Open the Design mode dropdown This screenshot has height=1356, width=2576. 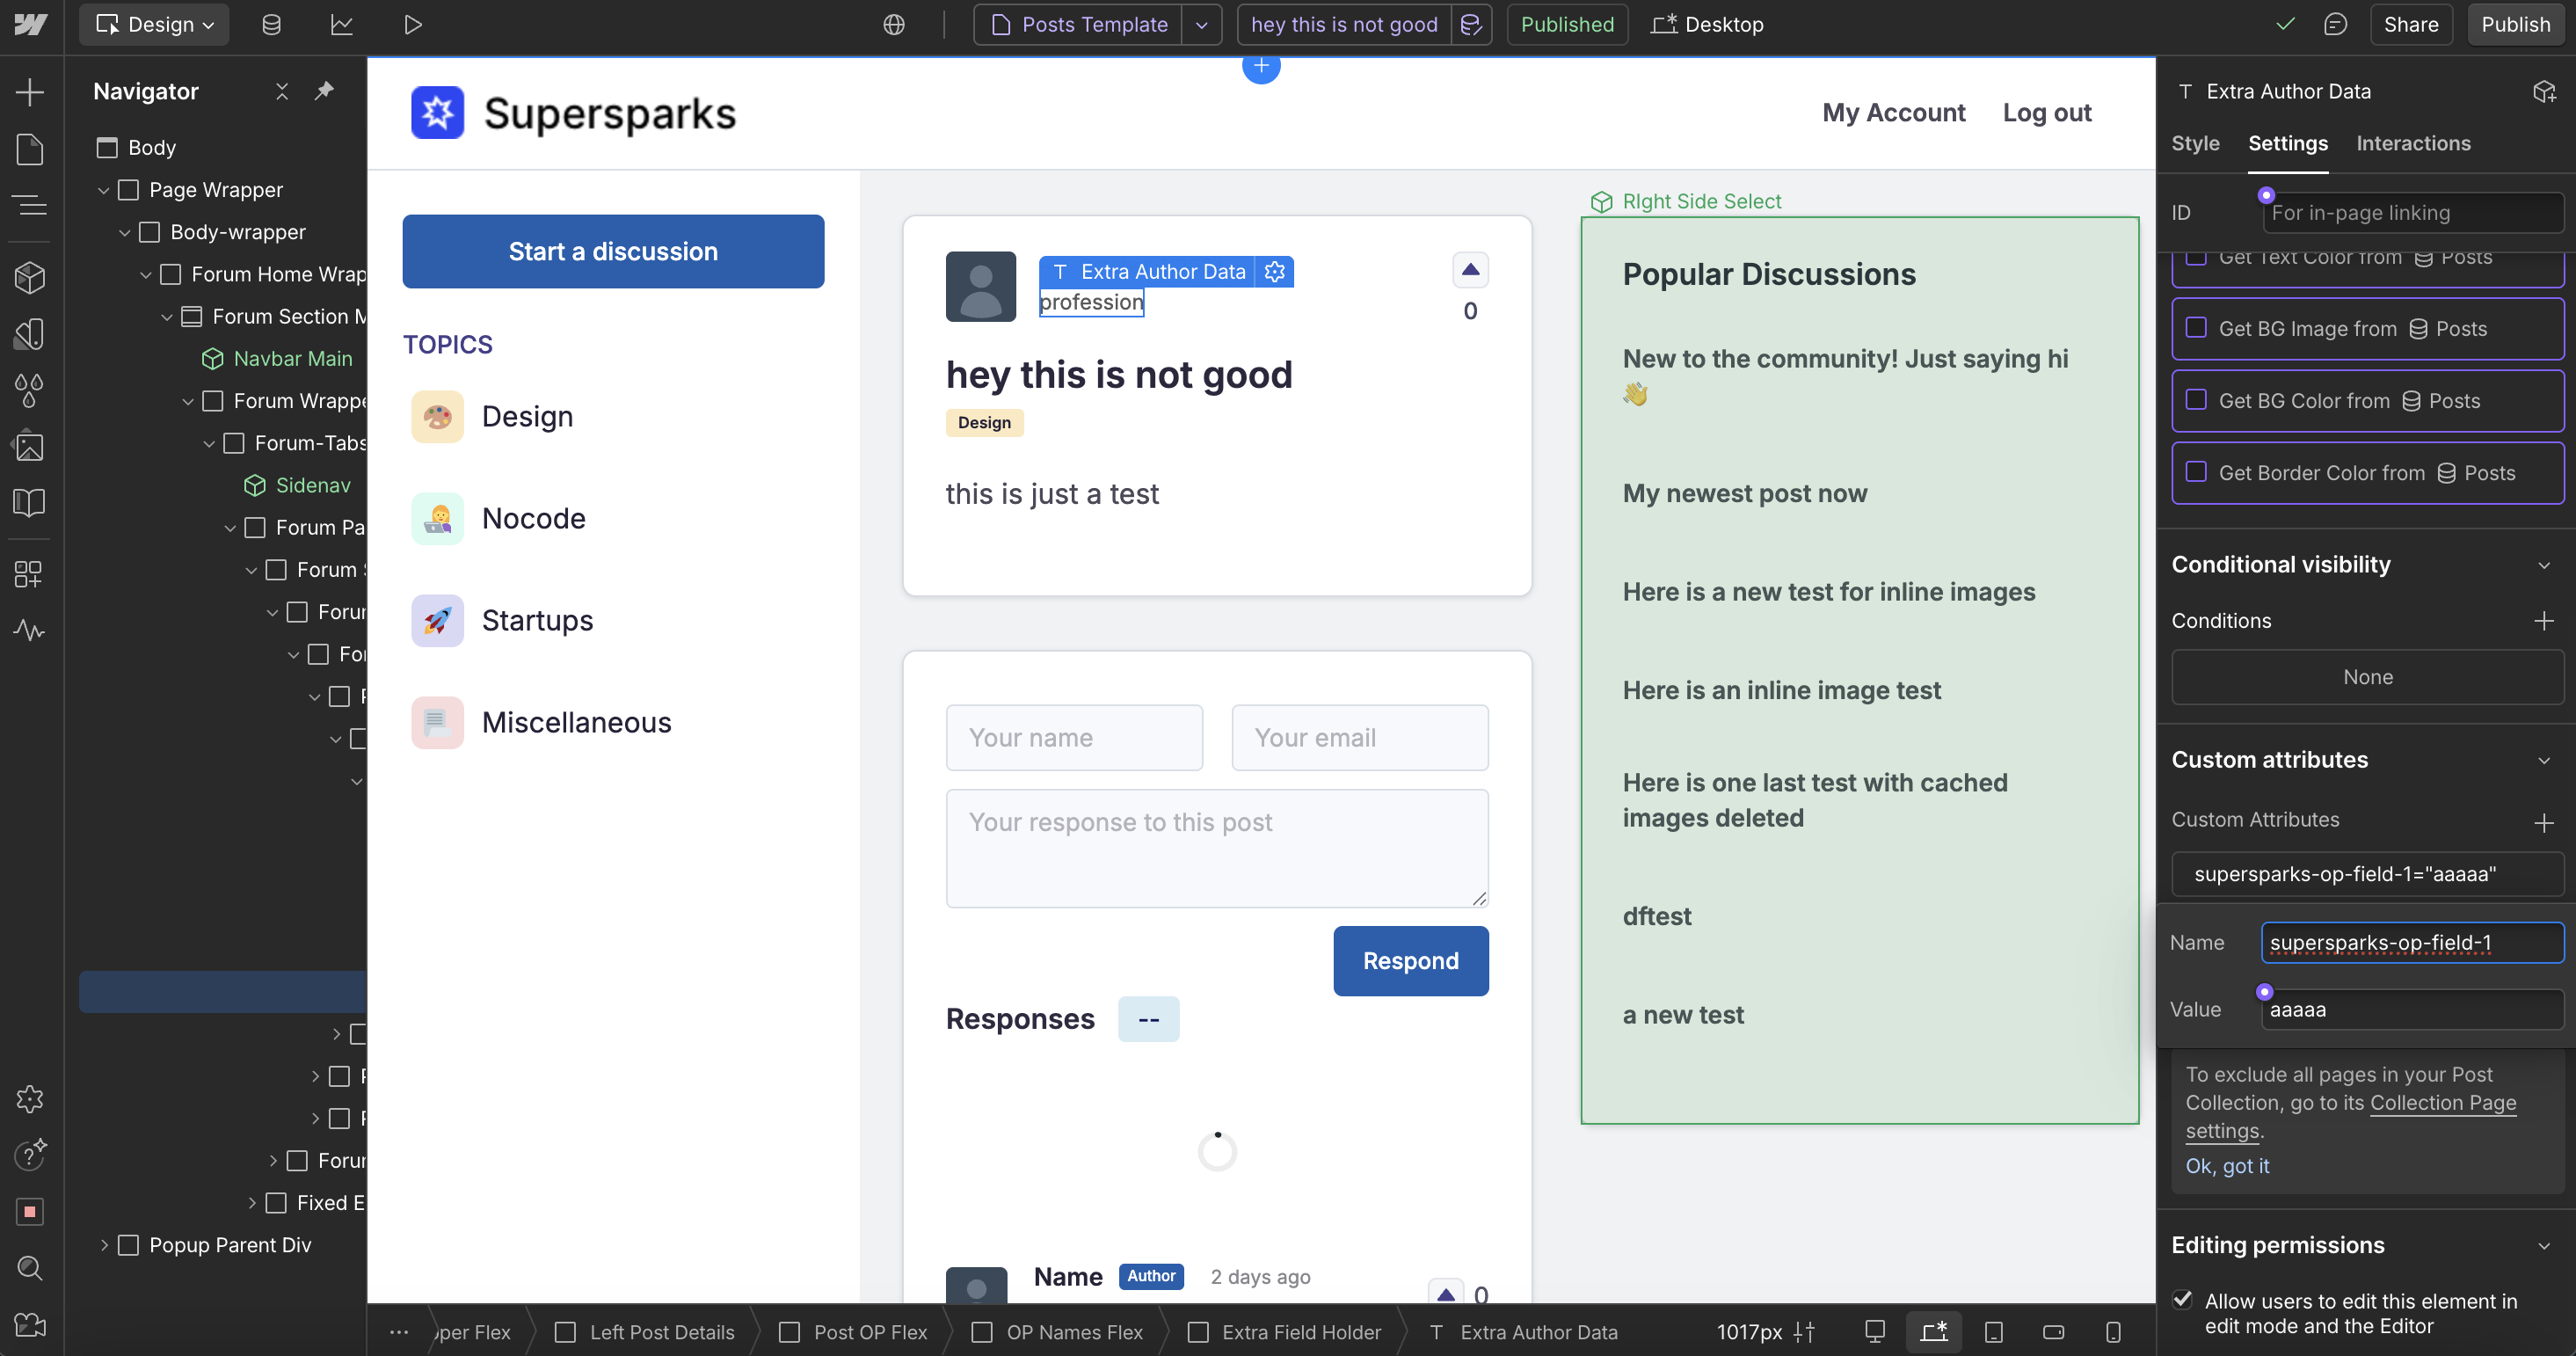click(154, 24)
